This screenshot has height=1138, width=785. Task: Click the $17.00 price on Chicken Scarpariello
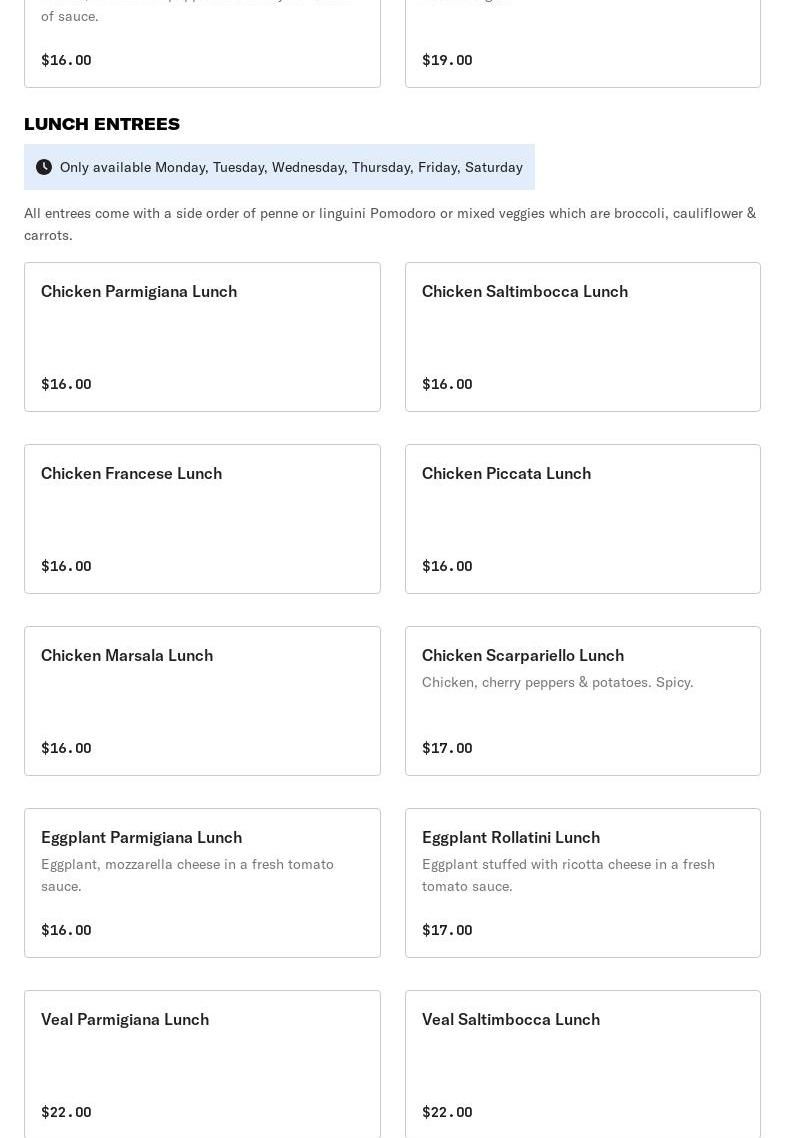[x=447, y=748]
